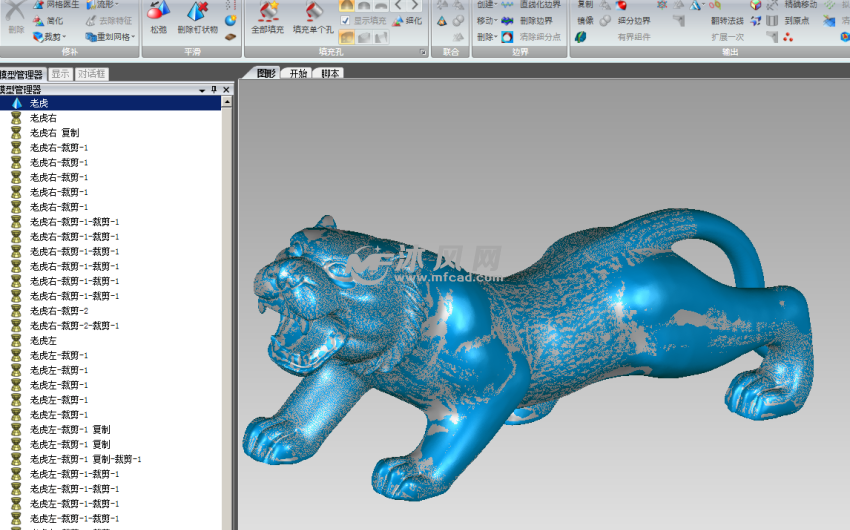Screen dimensions: 850x530
Task: Open the 裁剪 (Trim) dropdown
Action: [48, 36]
